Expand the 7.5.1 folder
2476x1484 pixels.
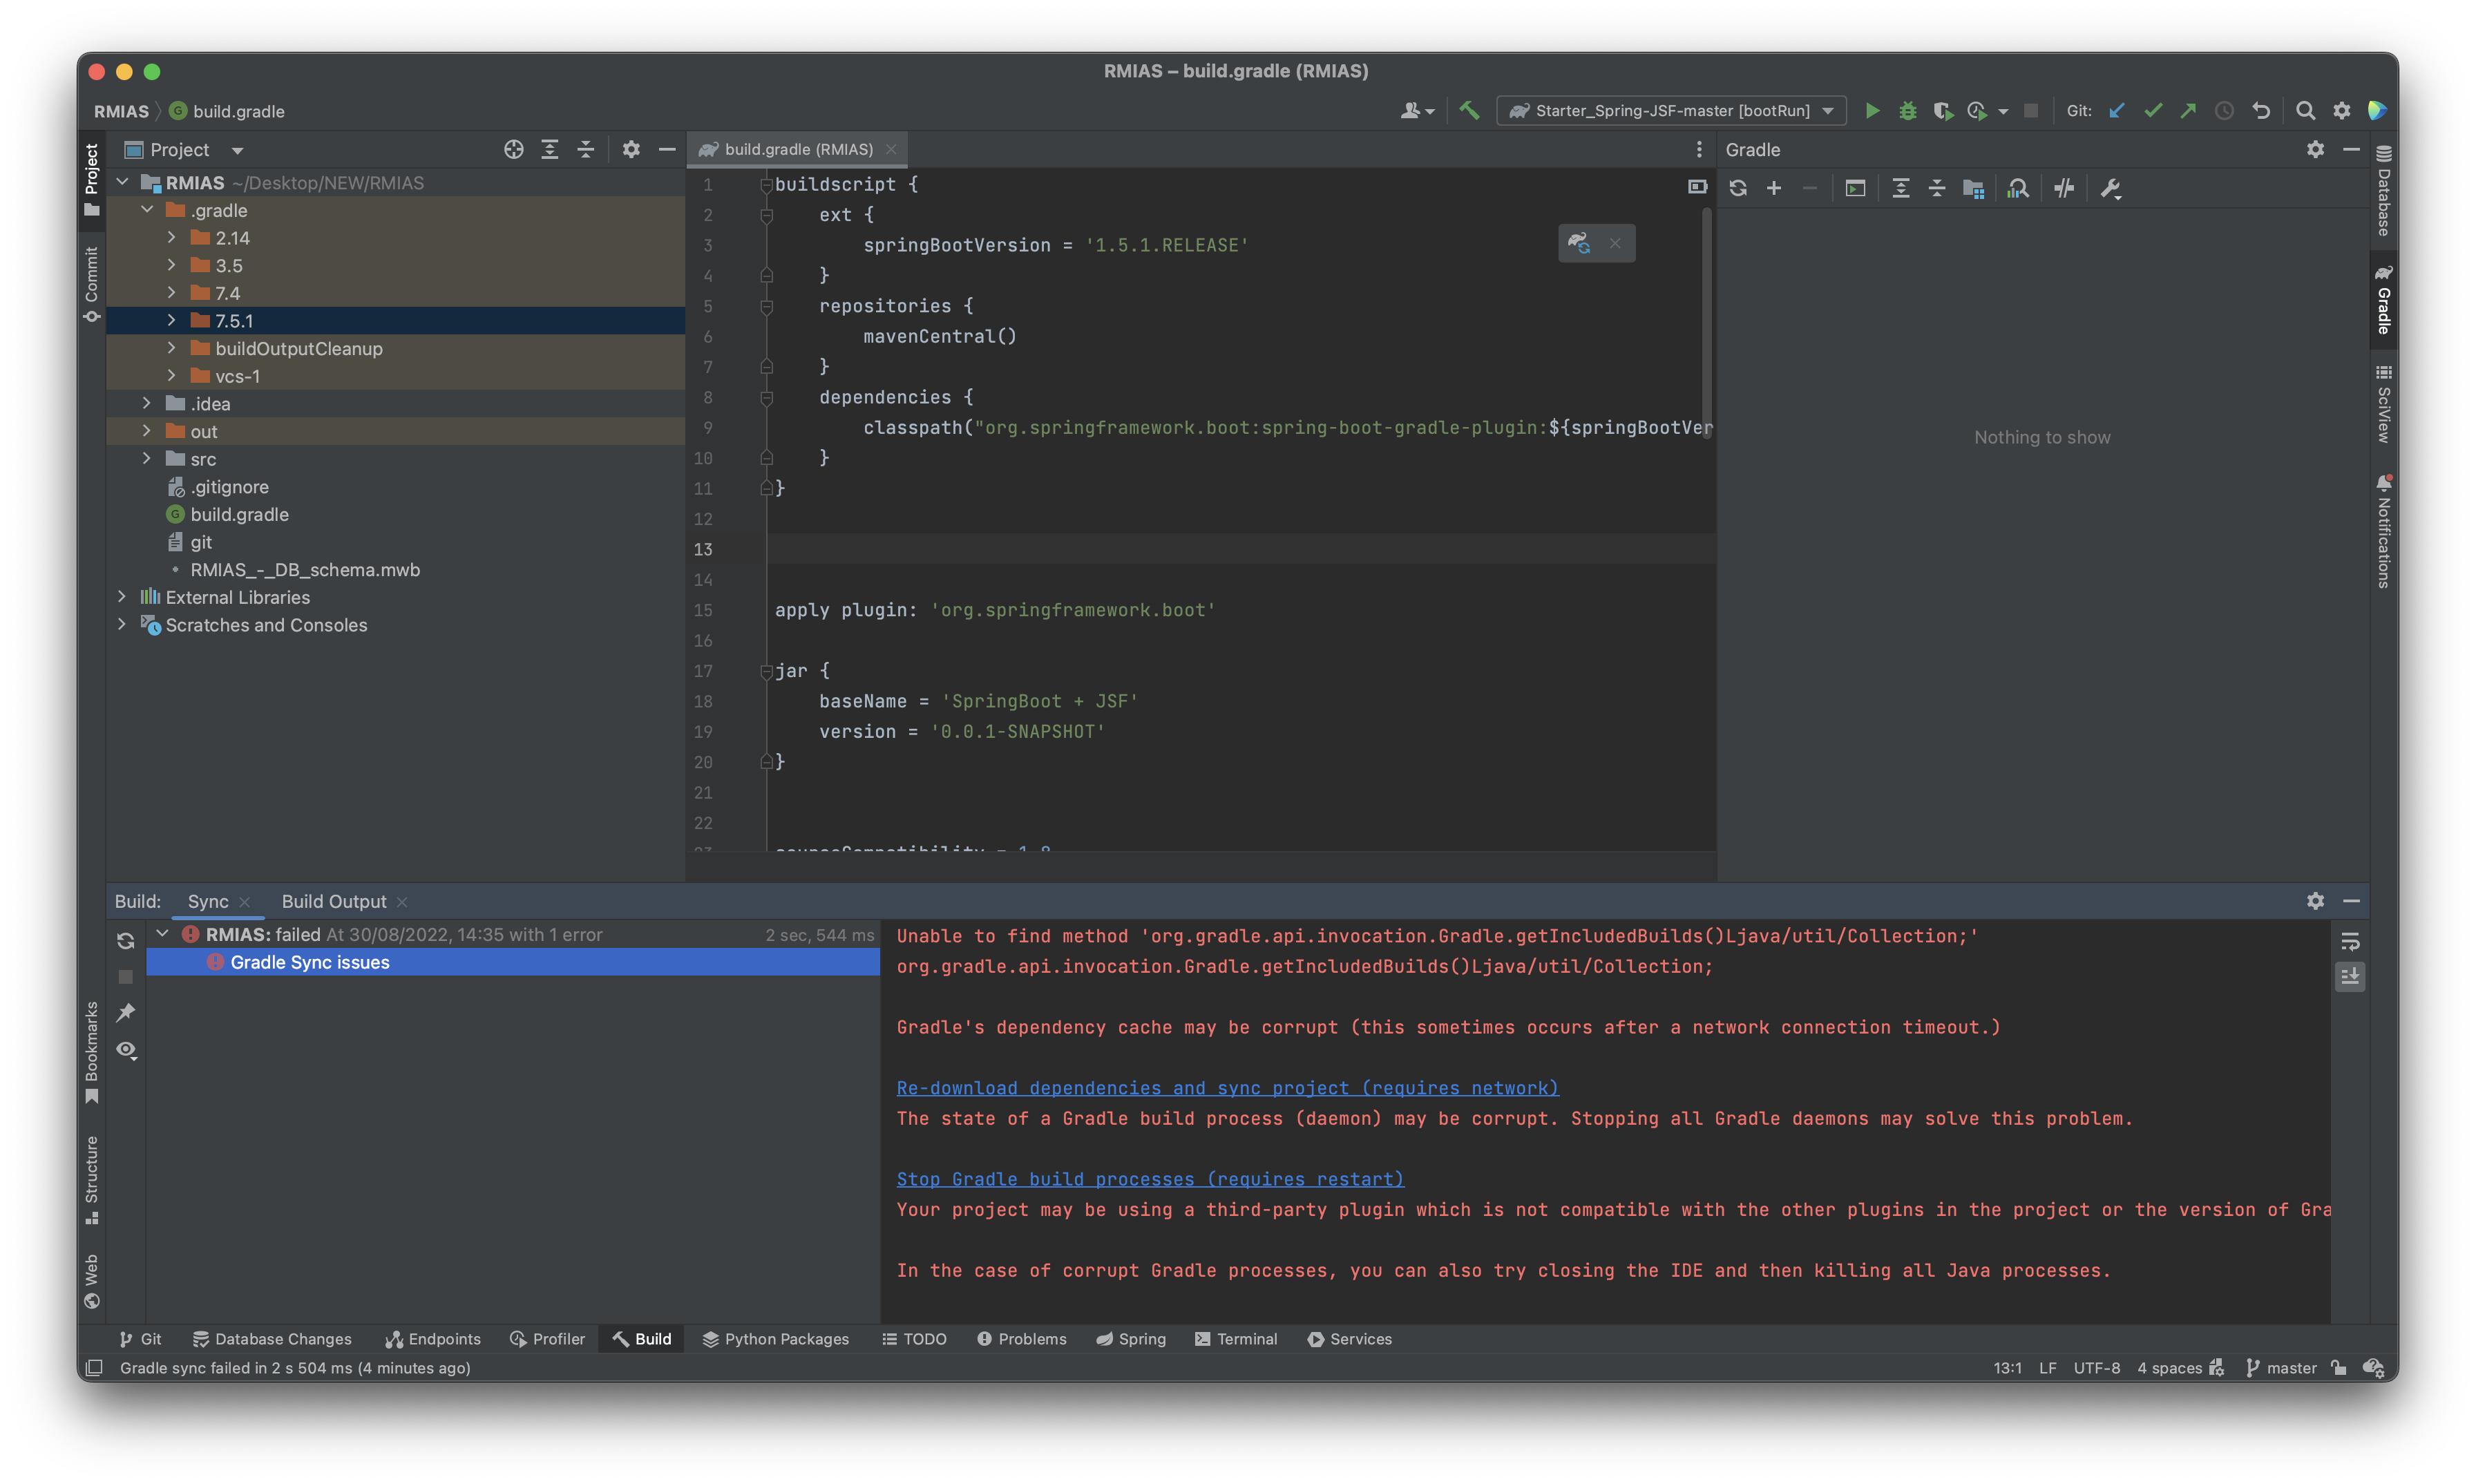(171, 320)
